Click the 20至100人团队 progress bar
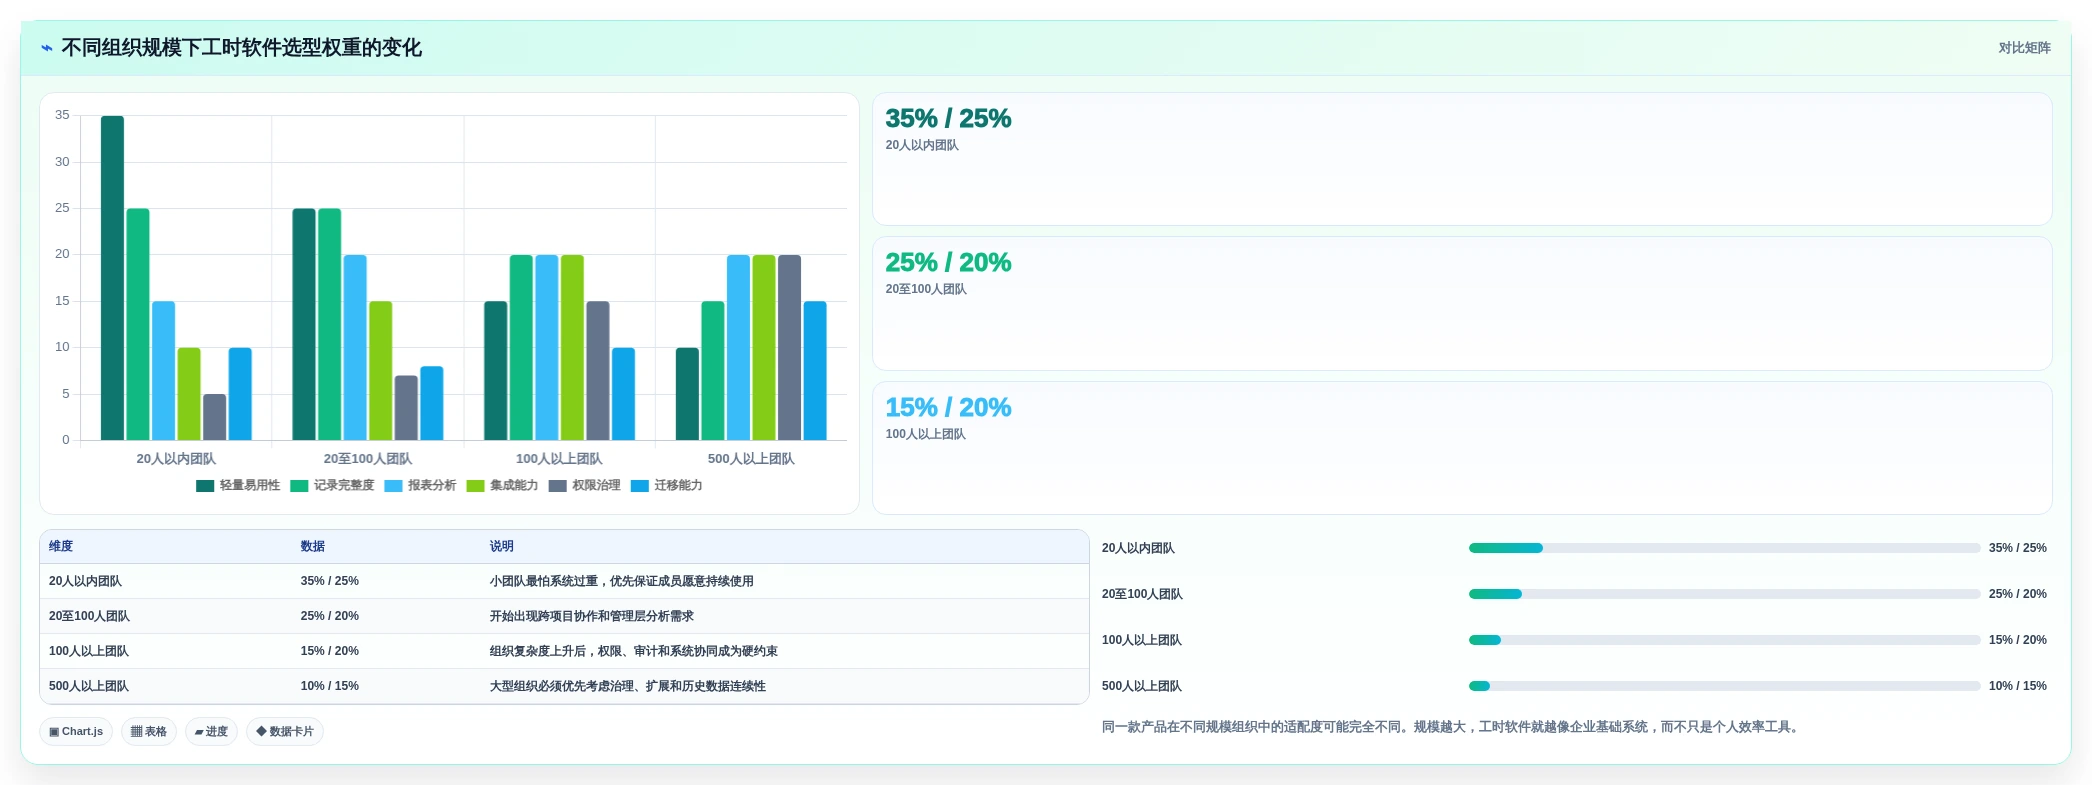The image size is (2092, 785). [1724, 594]
